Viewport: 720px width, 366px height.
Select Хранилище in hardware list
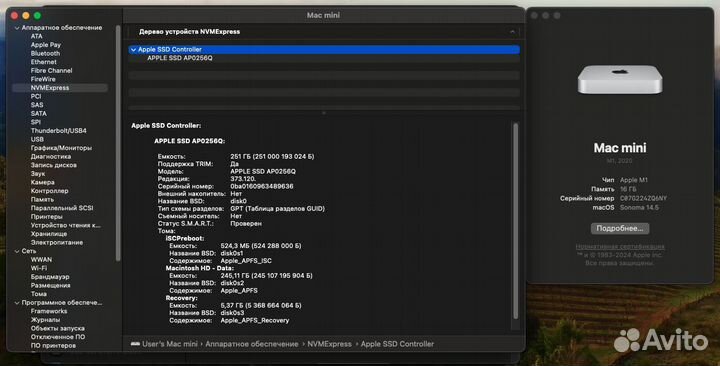[49, 234]
